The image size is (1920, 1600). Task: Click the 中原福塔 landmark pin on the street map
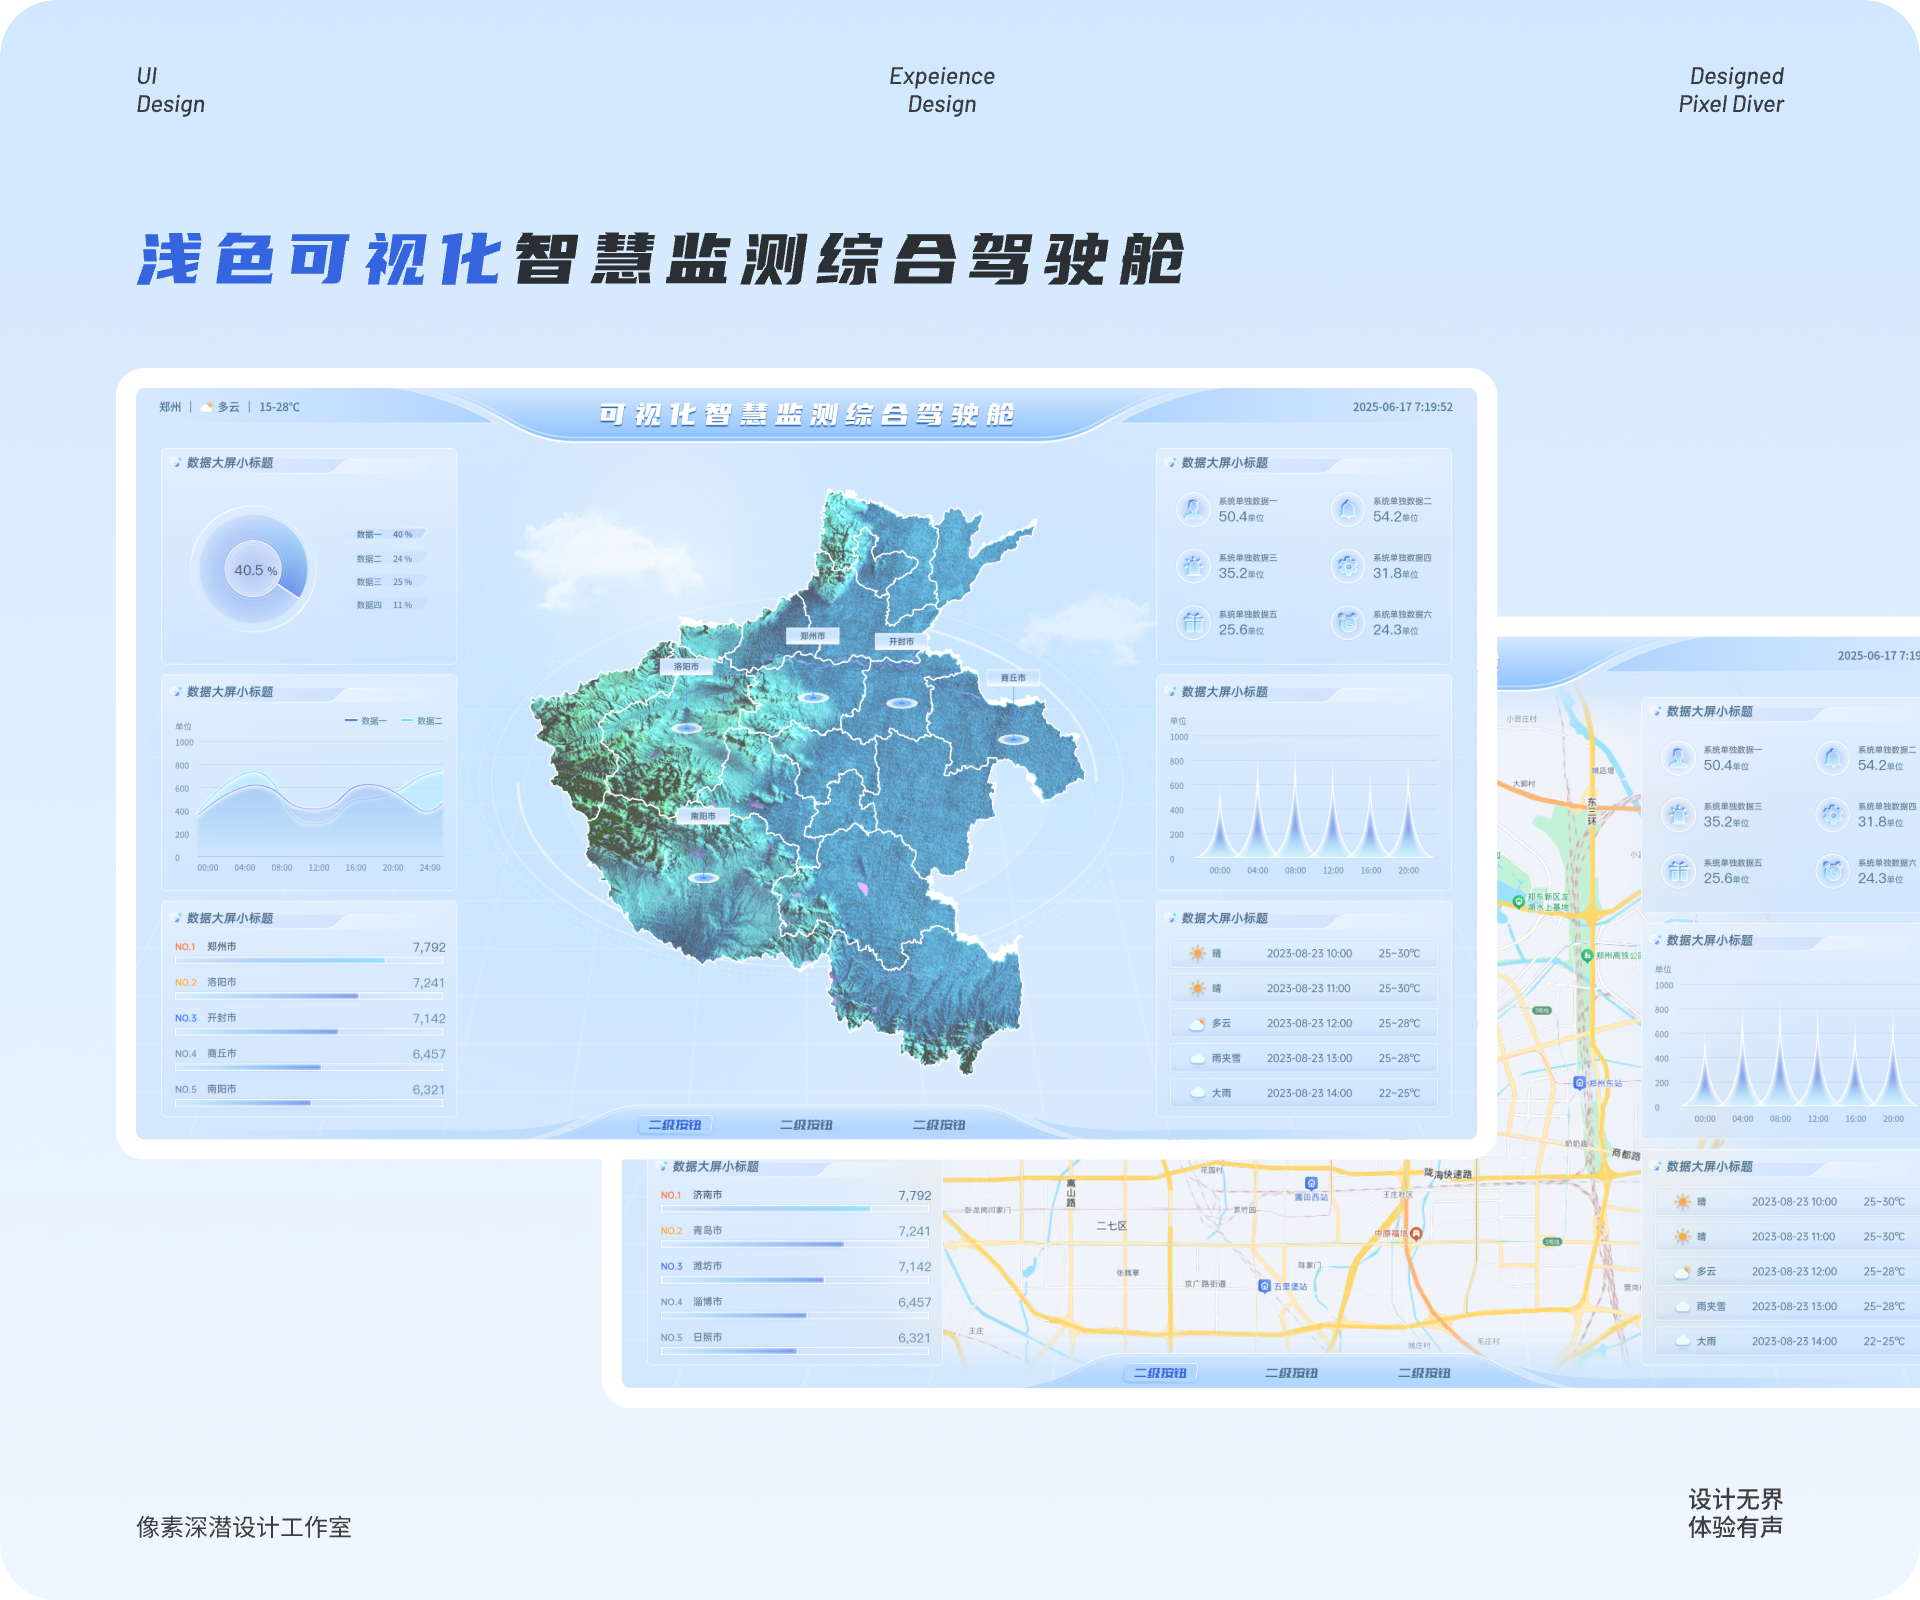tap(1416, 1234)
